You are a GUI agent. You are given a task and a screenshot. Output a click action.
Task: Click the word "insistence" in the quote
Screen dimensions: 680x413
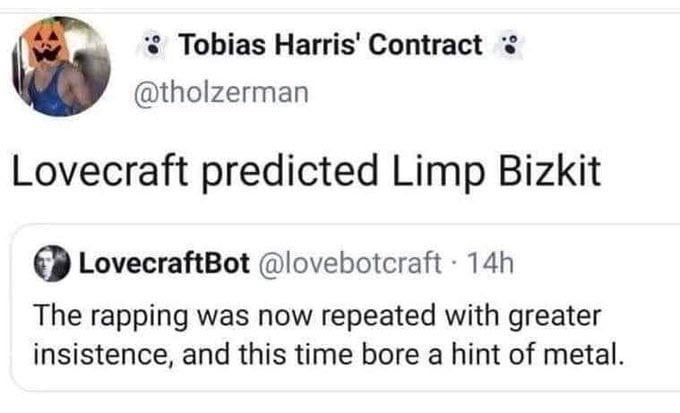[x=86, y=352]
